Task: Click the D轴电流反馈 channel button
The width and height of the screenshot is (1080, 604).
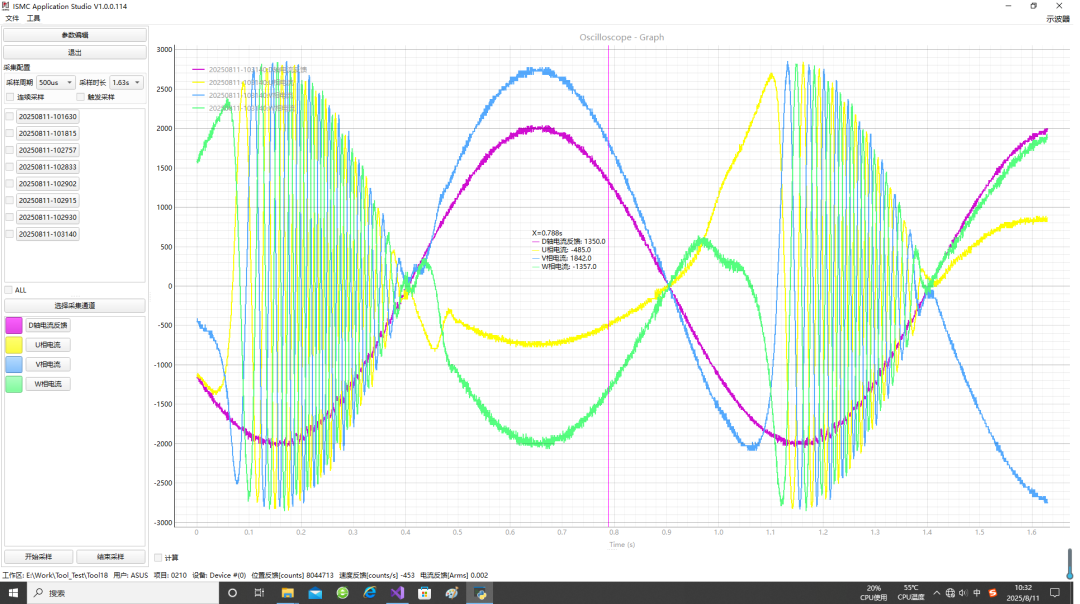Action: [x=48, y=325]
